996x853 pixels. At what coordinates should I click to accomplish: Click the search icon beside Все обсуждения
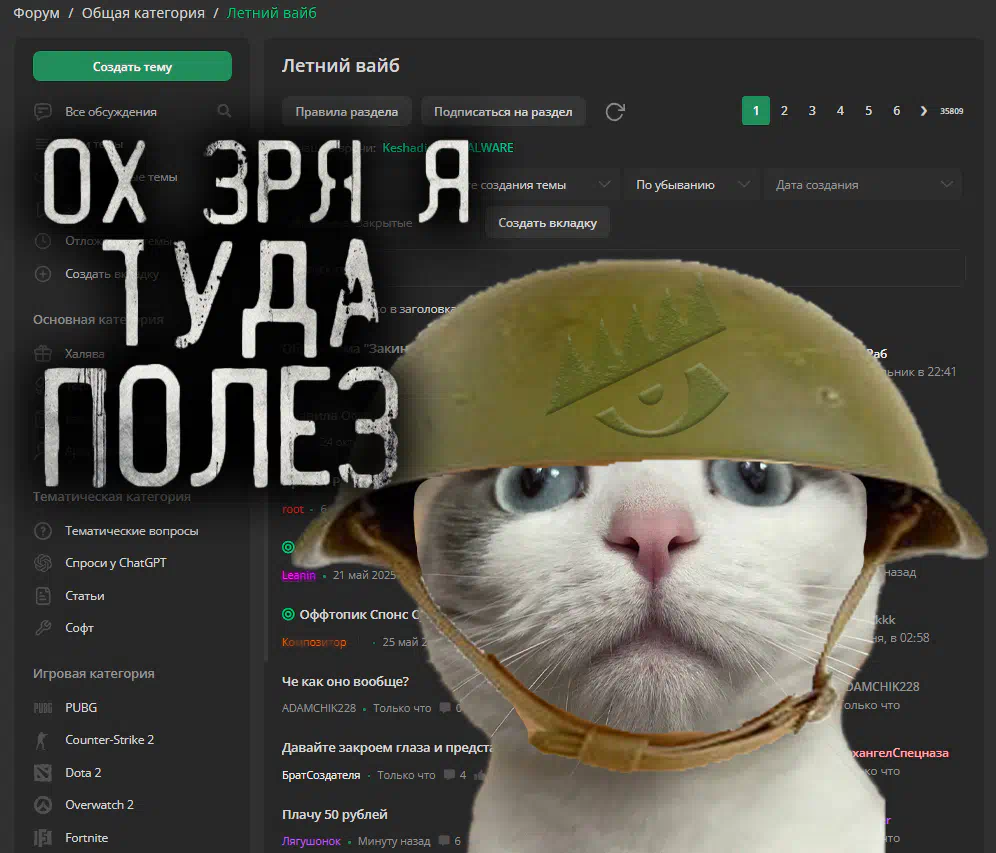pos(224,111)
